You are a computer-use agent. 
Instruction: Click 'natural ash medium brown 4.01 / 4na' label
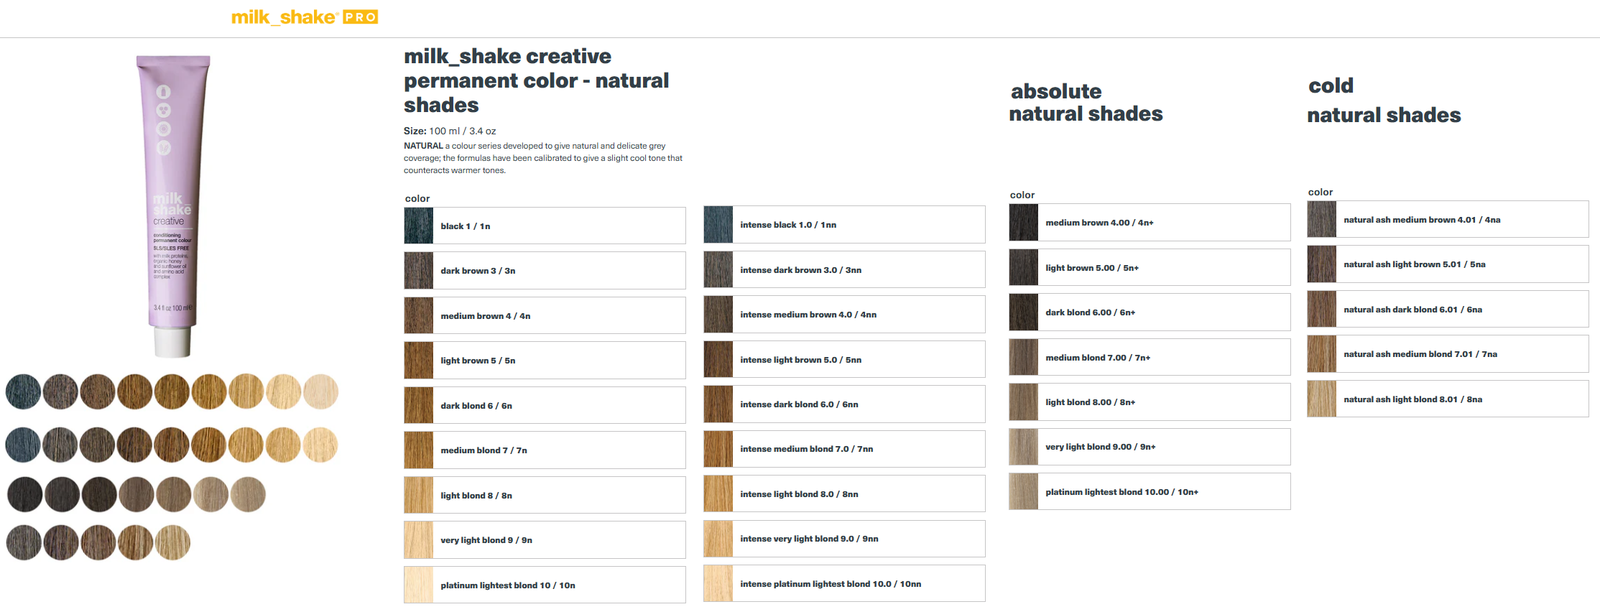tap(1422, 220)
